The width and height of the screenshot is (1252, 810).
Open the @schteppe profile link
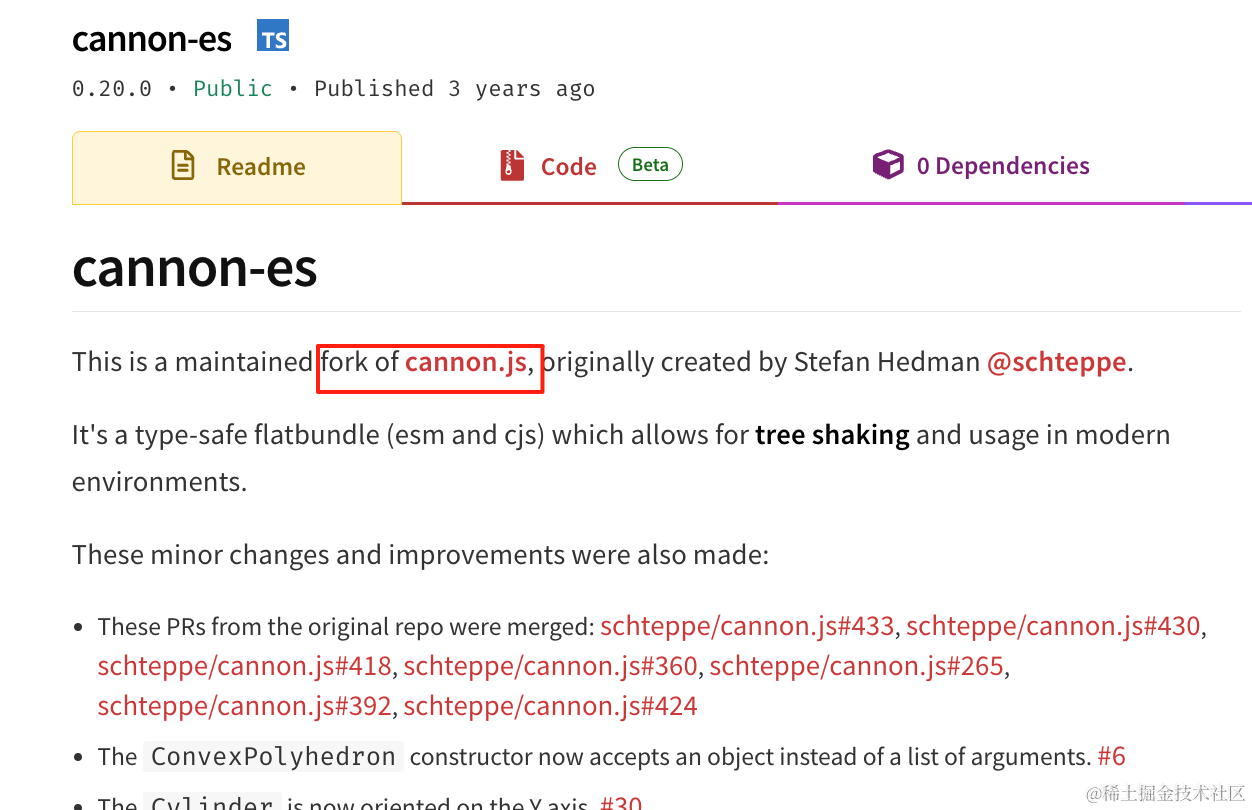(x=1057, y=361)
